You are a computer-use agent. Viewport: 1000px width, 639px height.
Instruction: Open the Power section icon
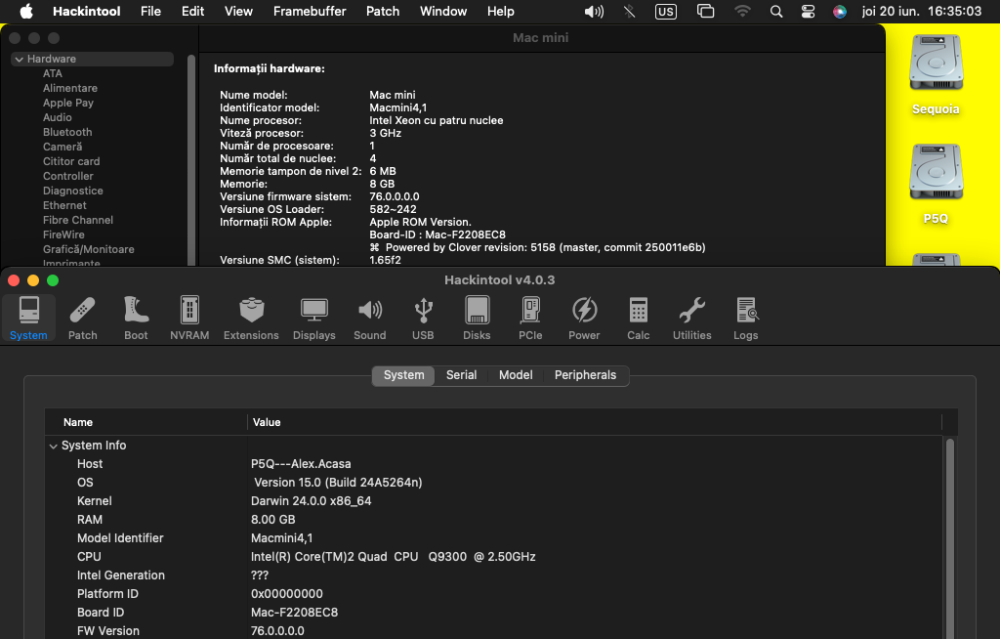pos(584,318)
